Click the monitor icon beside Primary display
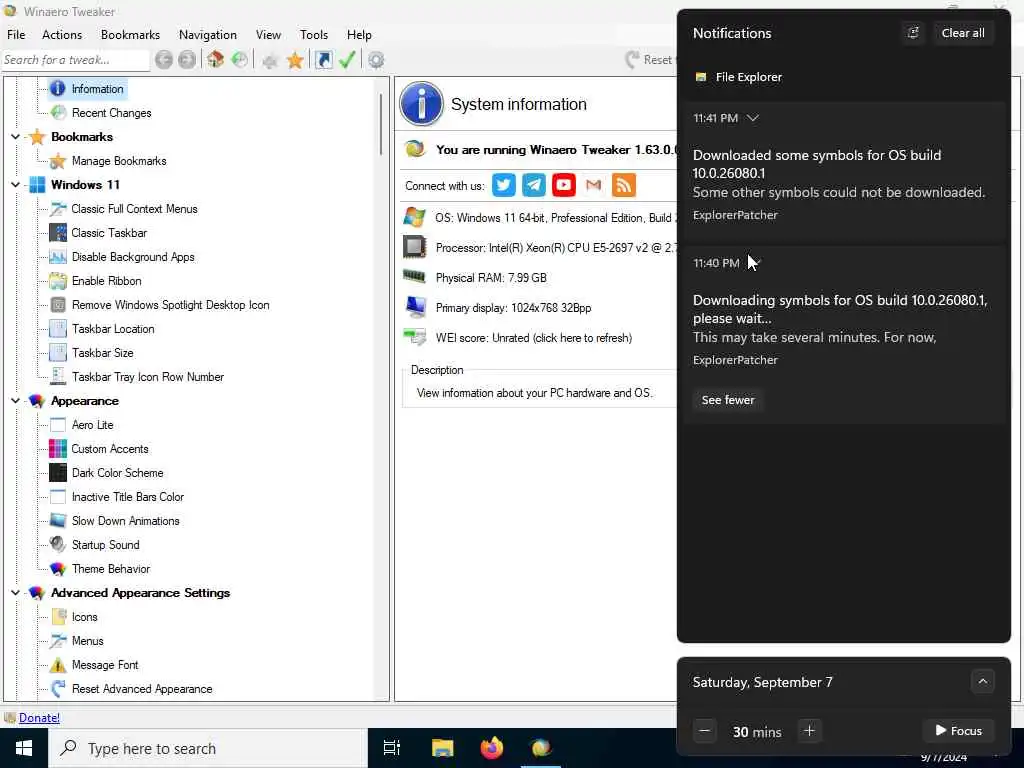 coord(415,306)
